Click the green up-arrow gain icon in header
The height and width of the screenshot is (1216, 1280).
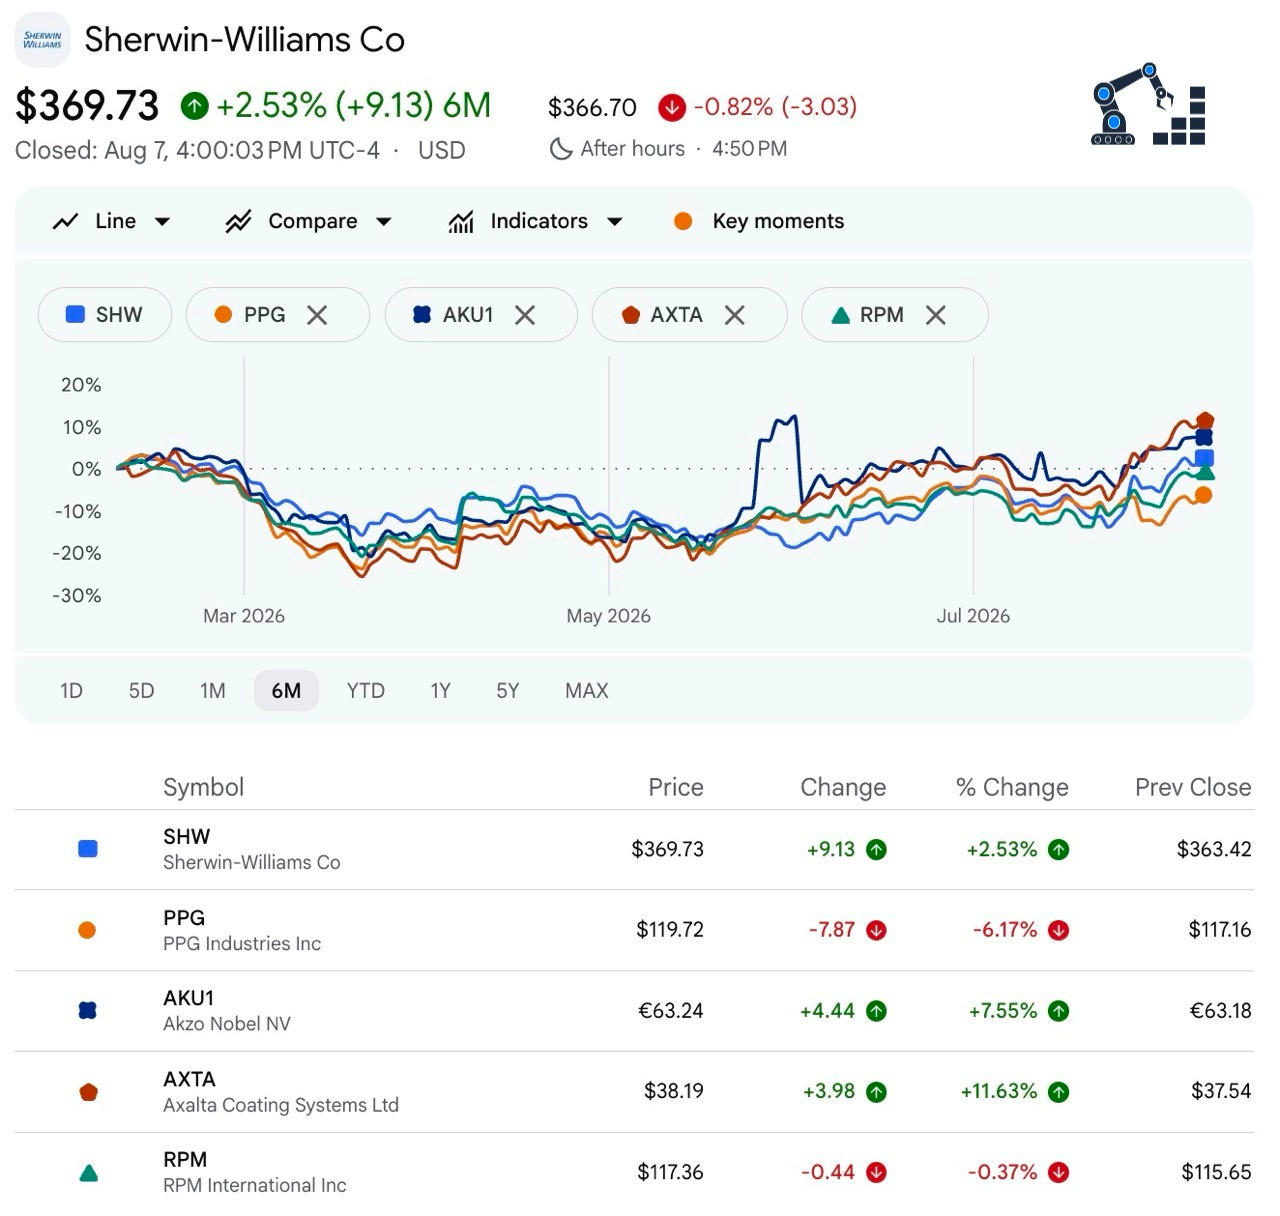coord(194,105)
